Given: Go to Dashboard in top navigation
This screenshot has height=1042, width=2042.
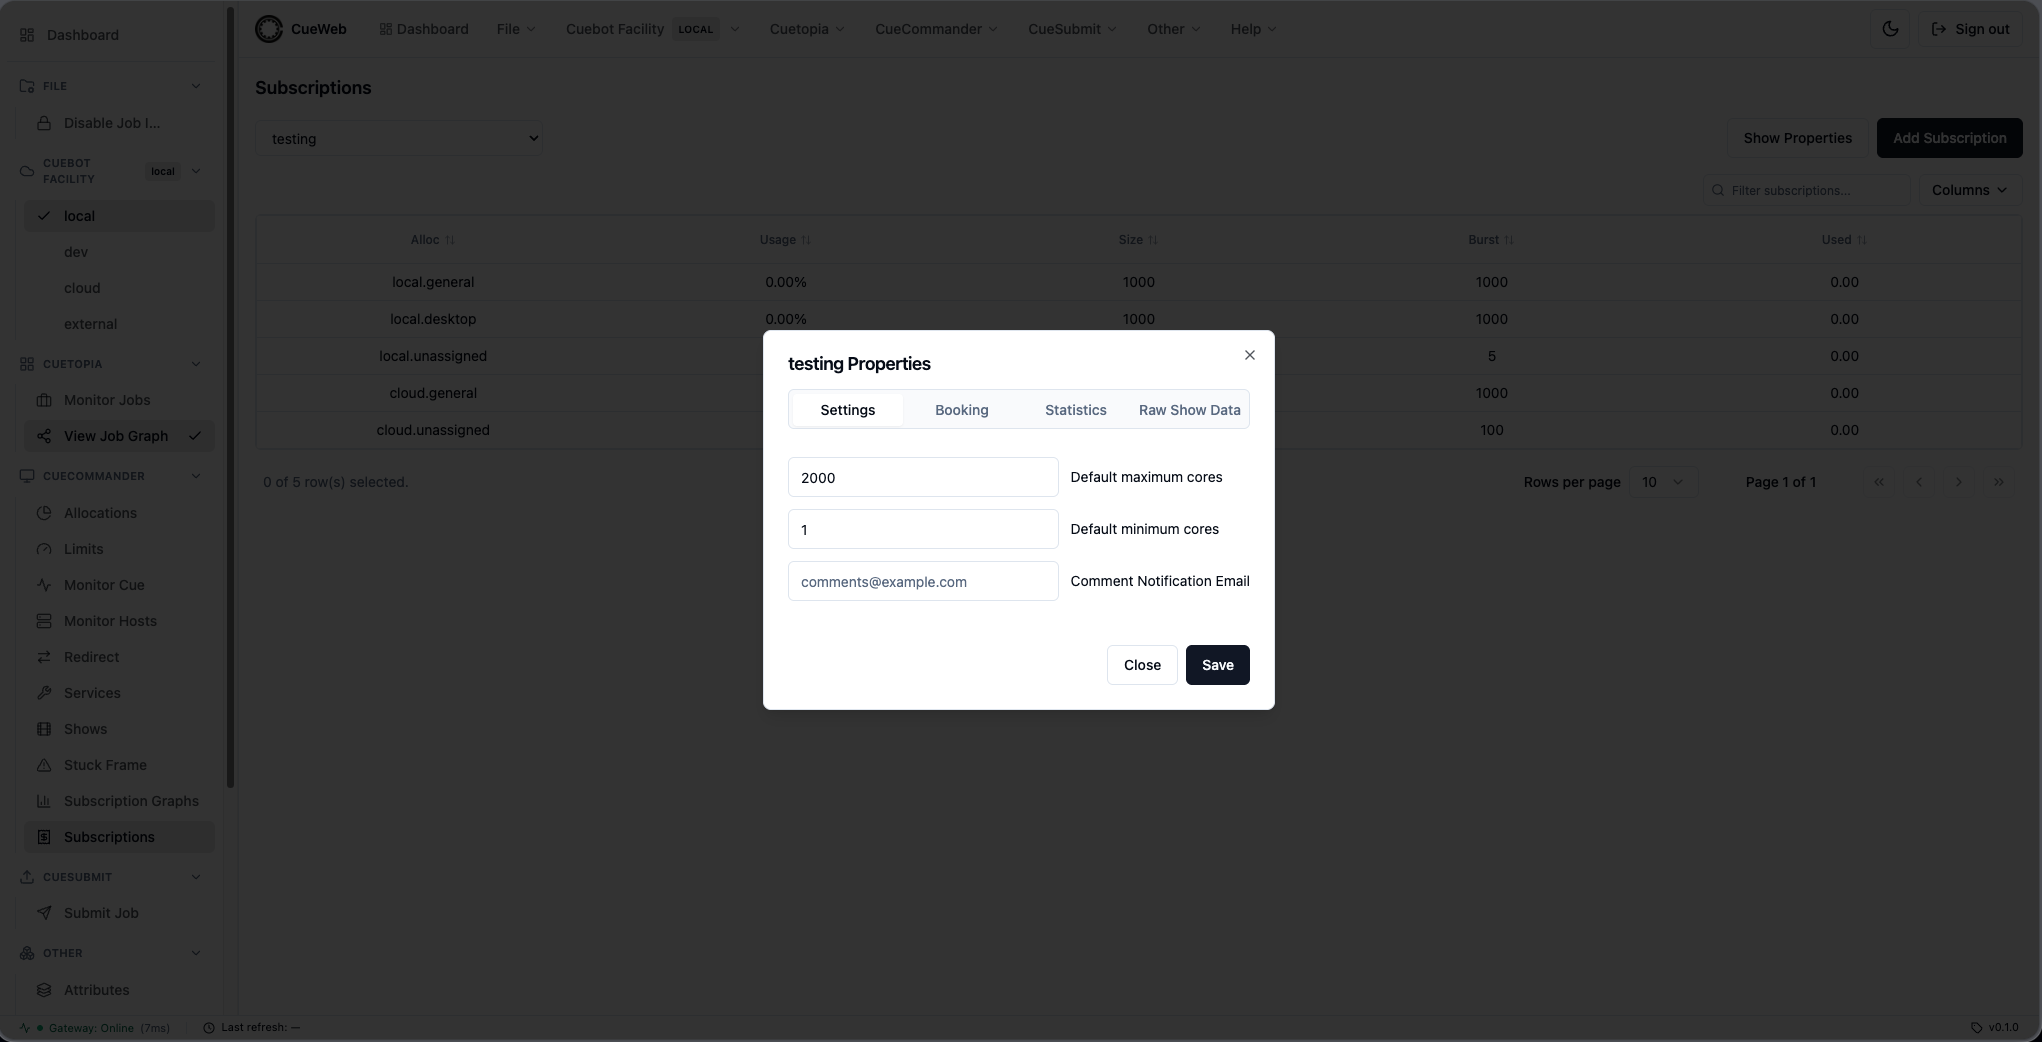Looking at the screenshot, I should (424, 29).
